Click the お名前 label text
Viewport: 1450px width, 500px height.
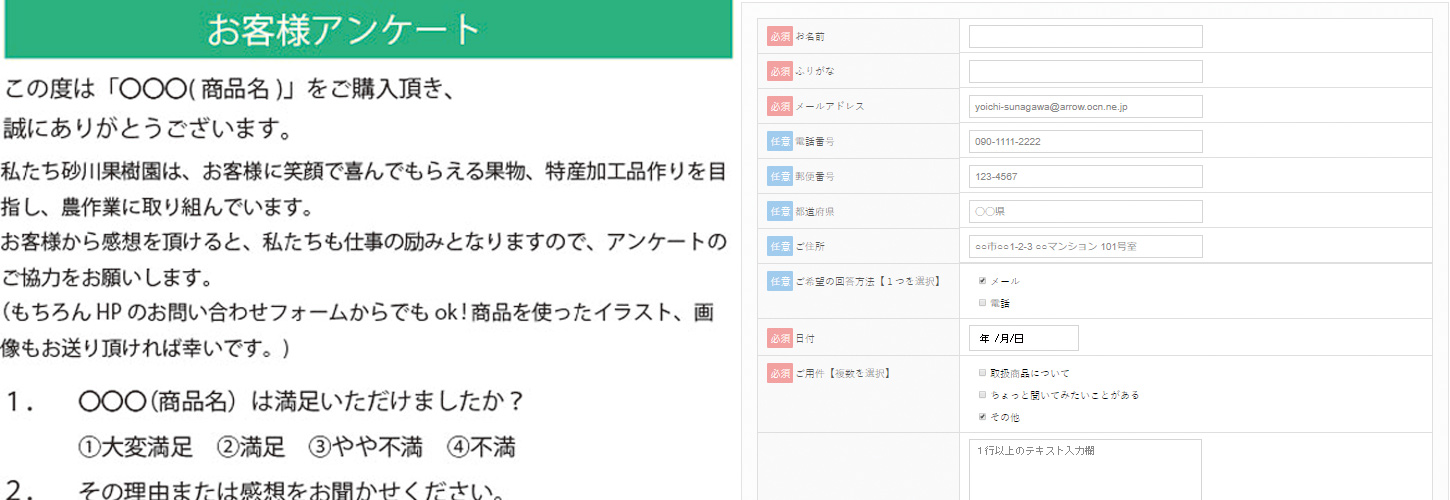click(x=810, y=37)
